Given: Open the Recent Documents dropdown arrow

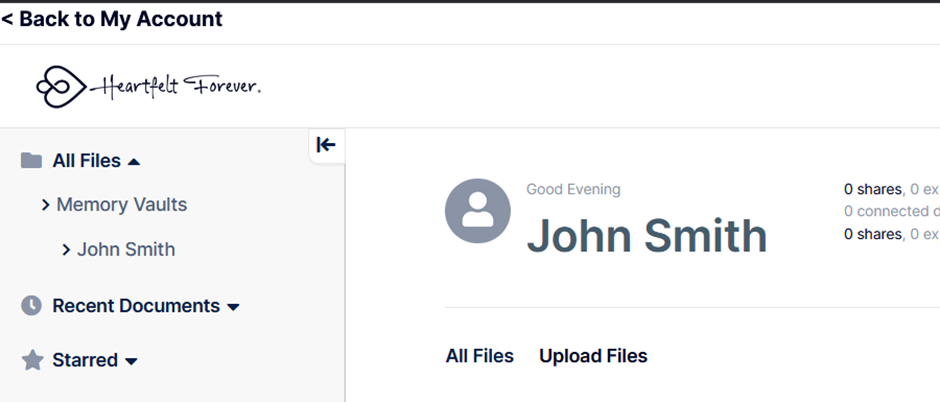Looking at the screenshot, I should pyautogui.click(x=234, y=307).
